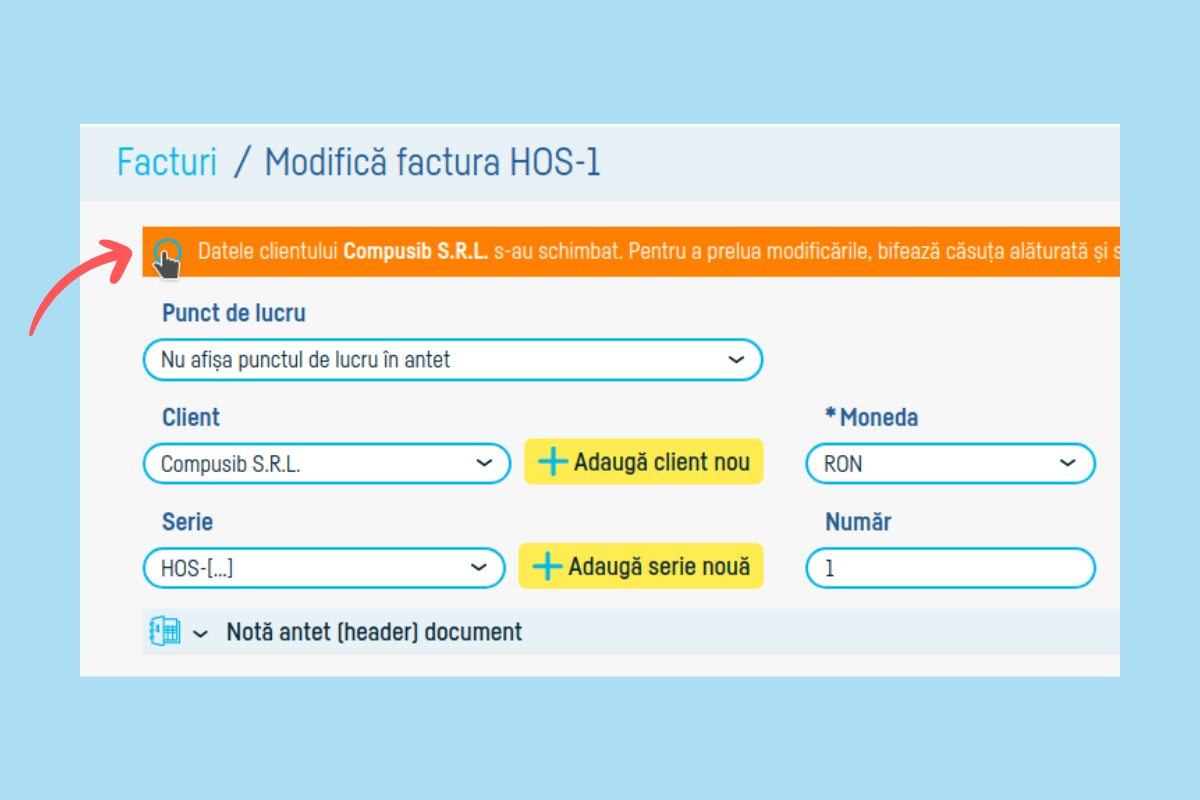This screenshot has height=800, width=1200.
Task: Click the notepad icon beside Notă antet
Action: 164,631
